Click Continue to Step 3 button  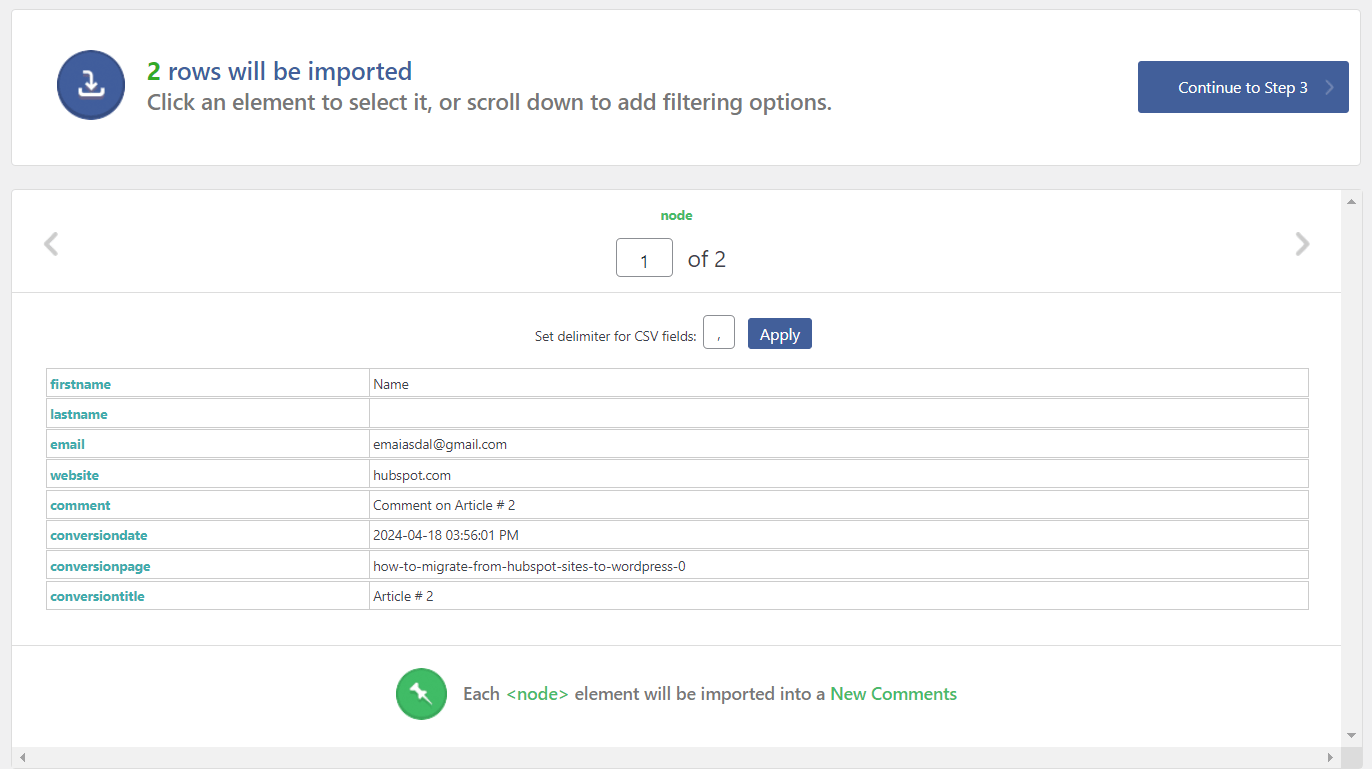[1242, 87]
